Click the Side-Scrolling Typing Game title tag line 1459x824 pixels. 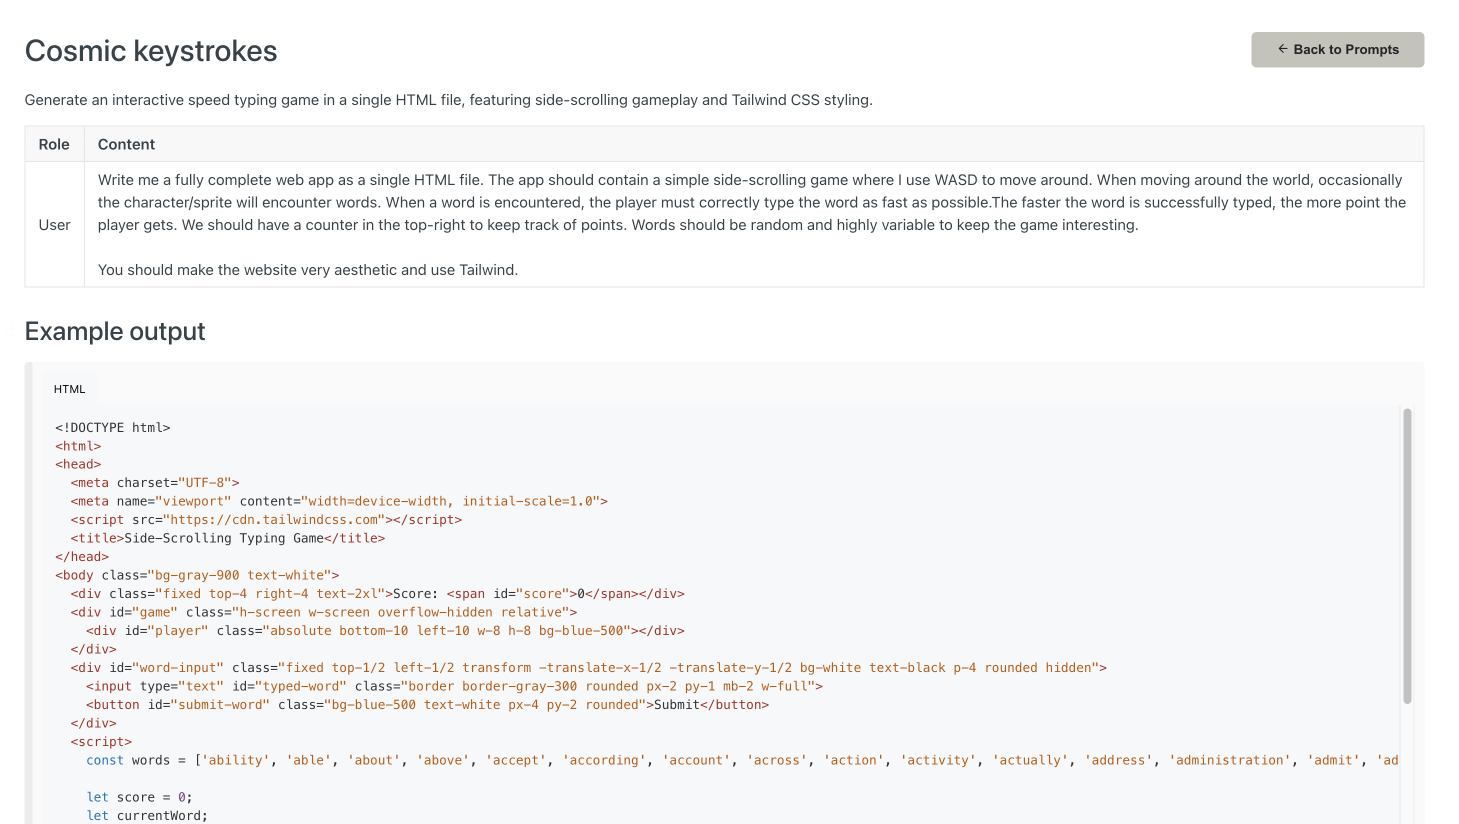[x=228, y=538]
